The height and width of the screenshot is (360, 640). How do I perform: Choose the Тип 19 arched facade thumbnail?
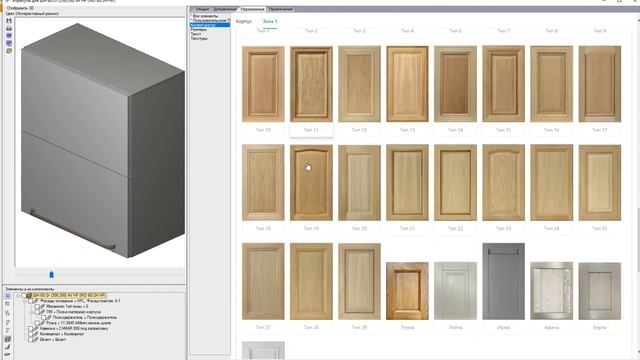tap(311, 182)
